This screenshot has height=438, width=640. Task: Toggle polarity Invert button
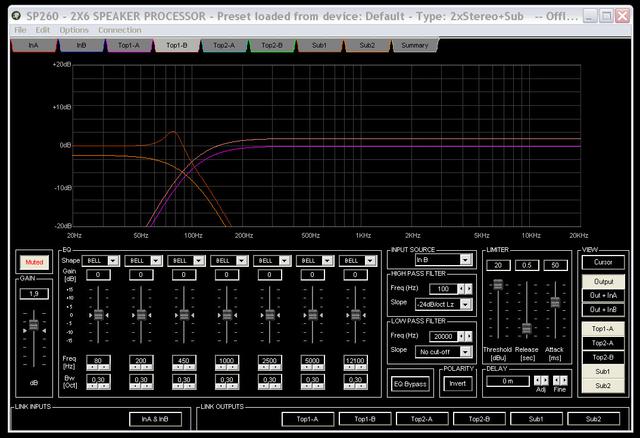tap(457, 382)
